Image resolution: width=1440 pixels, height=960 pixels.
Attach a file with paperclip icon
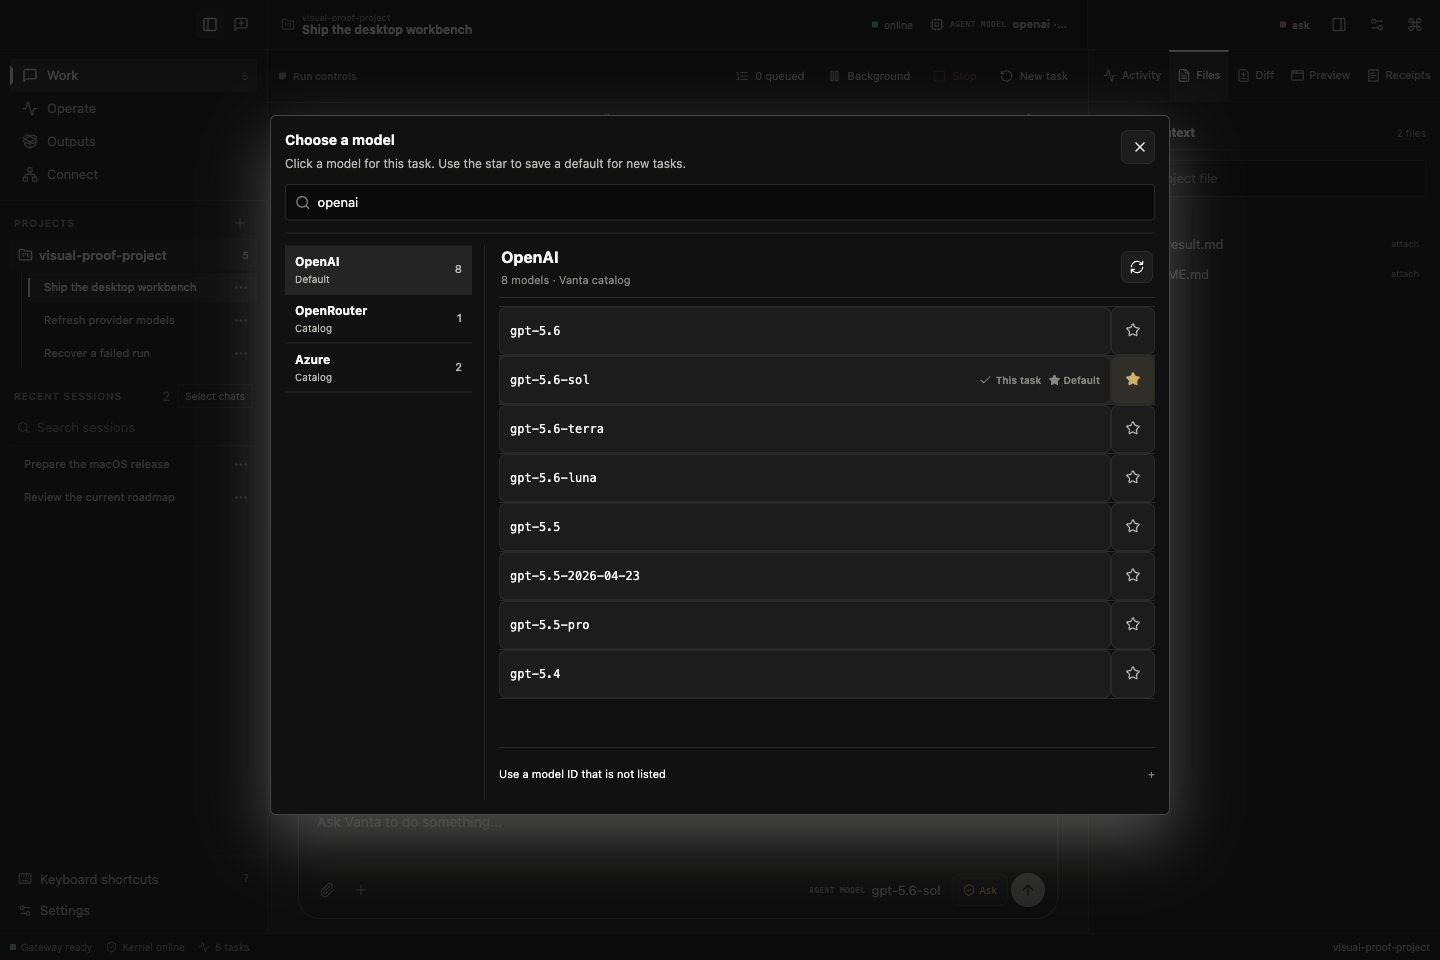[x=327, y=890]
